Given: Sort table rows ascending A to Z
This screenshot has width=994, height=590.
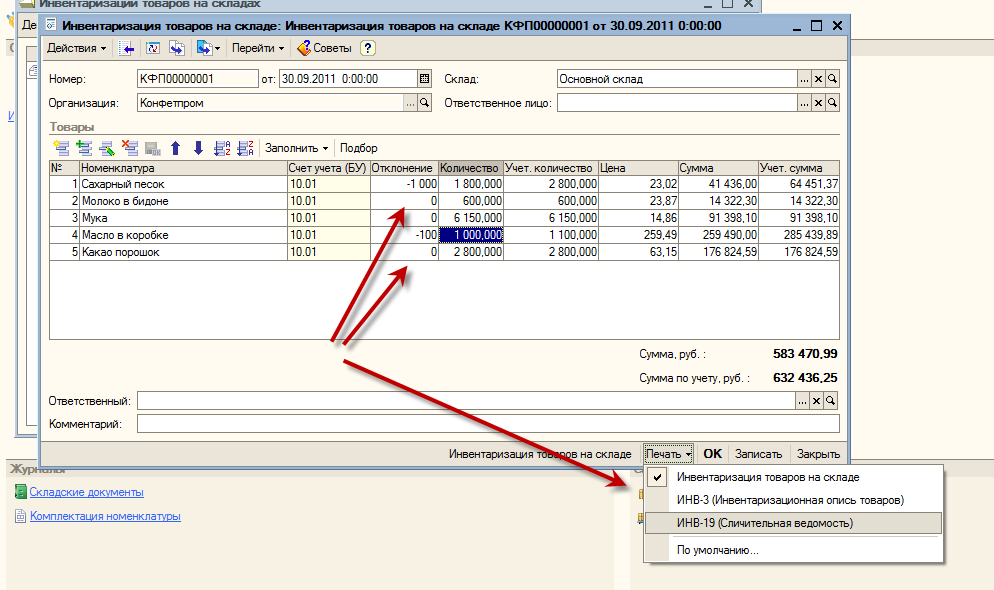Looking at the screenshot, I should point(223,148).
